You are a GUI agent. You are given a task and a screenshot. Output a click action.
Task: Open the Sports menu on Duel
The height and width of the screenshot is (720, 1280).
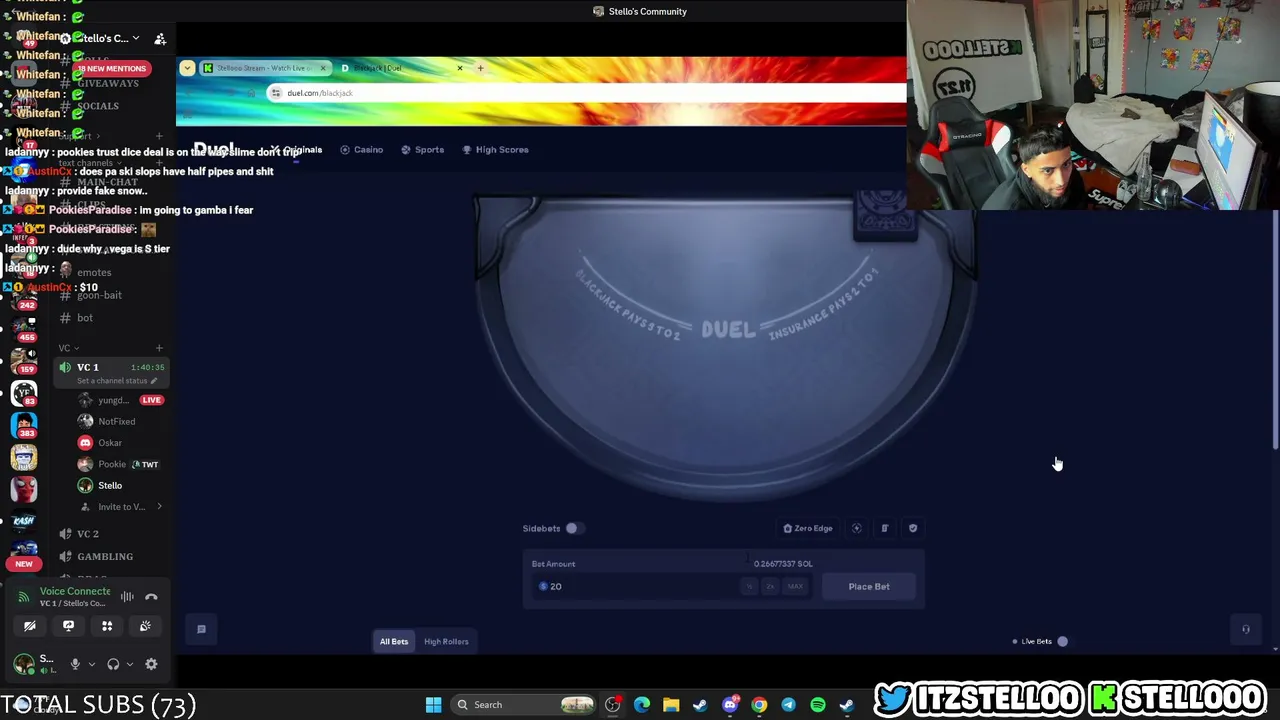423,150
